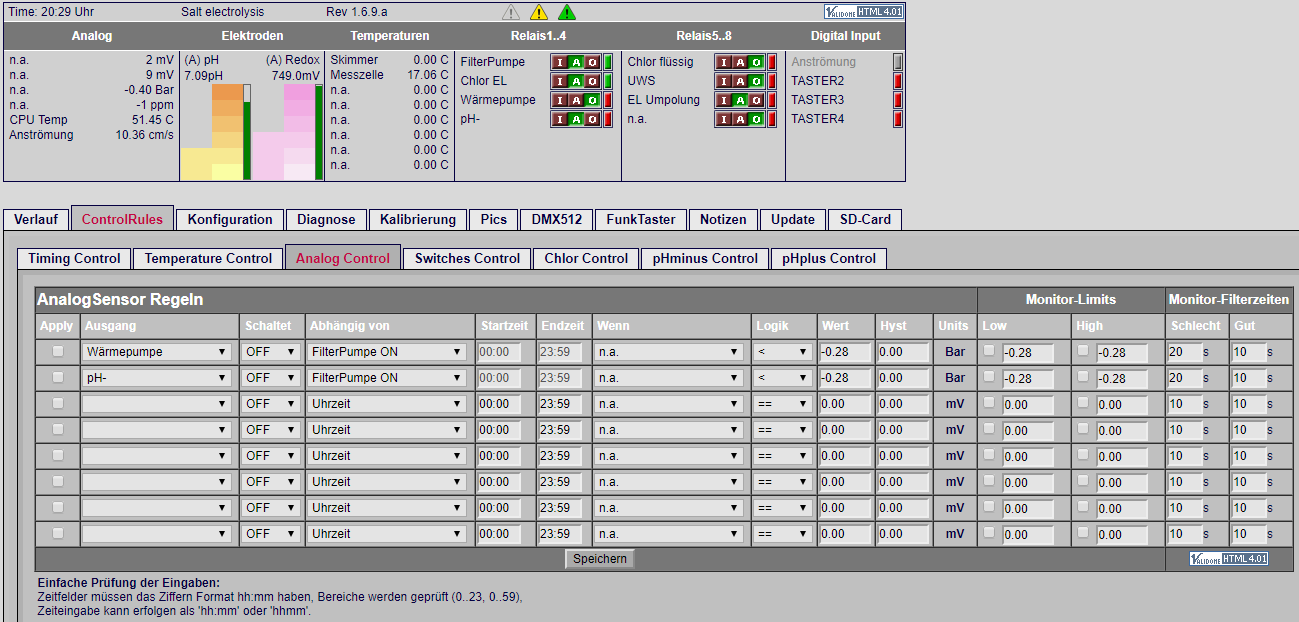Viewport: 1299px width, 622px height.
Task: Open 'FilterPumpe ON' dropdown in pH- row
Action: coord(387,378)
